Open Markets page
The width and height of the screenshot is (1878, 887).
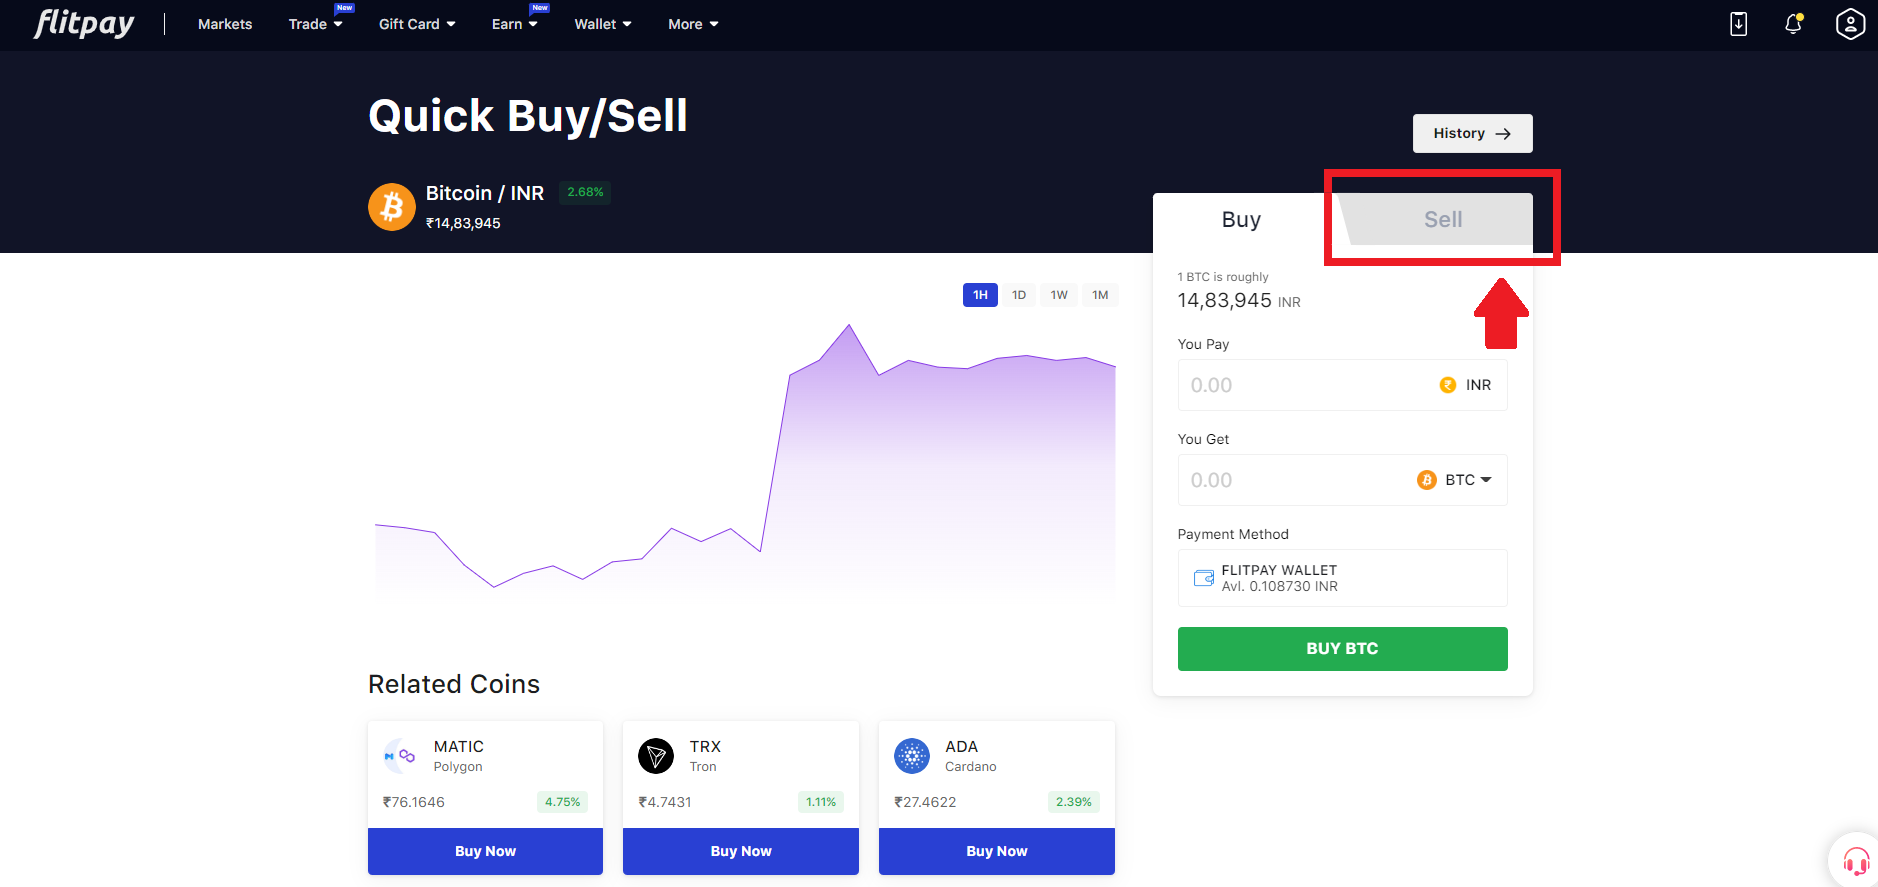[x=225, y=24]
